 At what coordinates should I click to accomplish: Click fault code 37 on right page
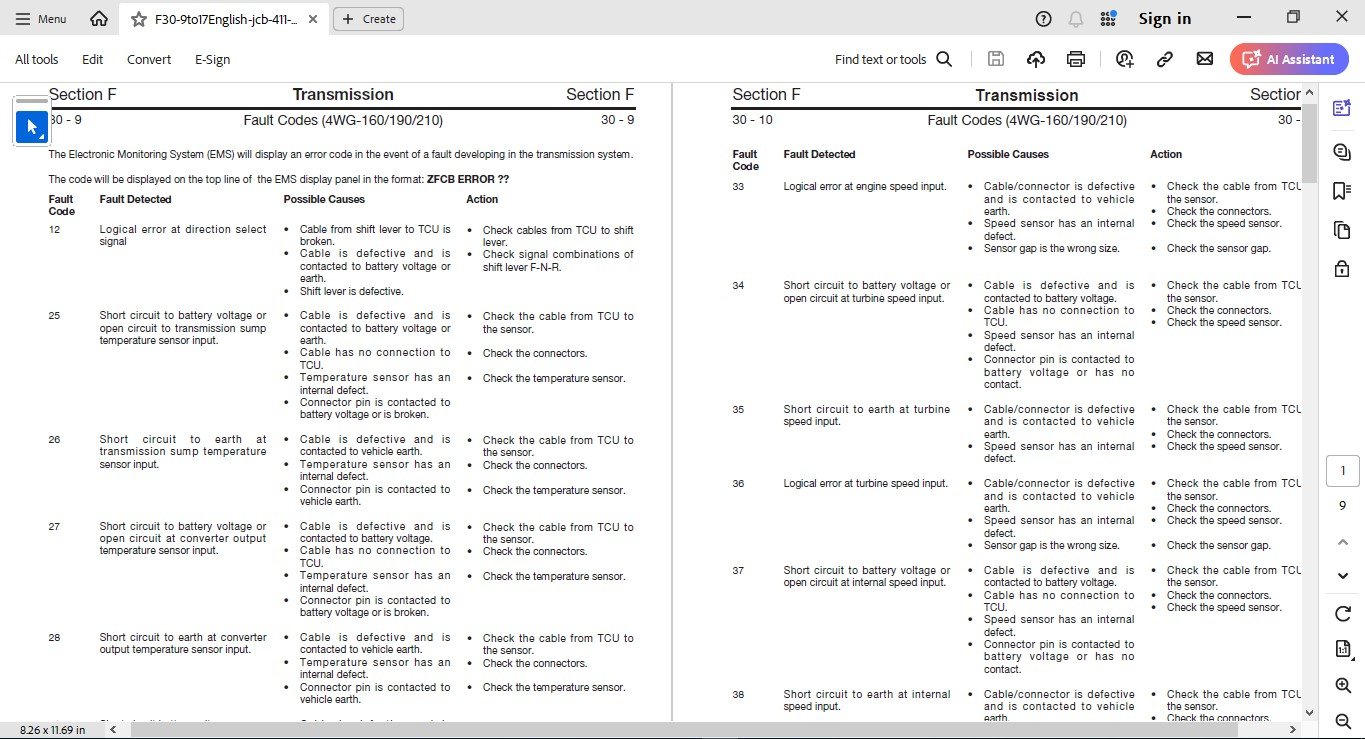coord(738,571)
